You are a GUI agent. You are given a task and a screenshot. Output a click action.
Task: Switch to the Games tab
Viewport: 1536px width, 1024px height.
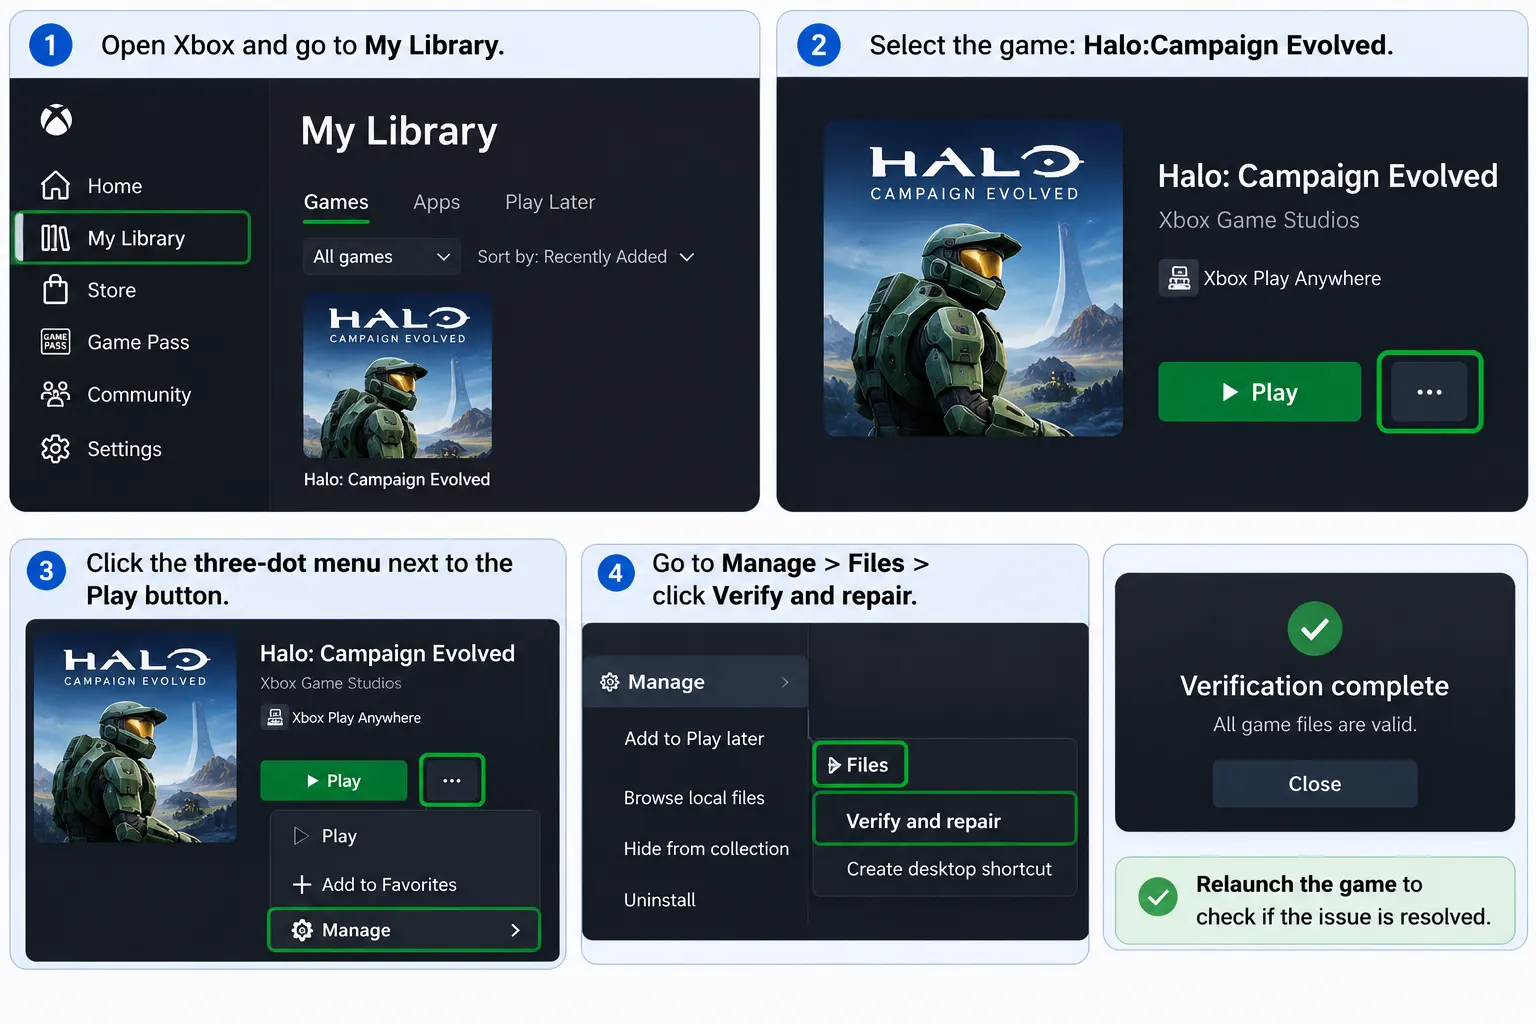[336, 203]
